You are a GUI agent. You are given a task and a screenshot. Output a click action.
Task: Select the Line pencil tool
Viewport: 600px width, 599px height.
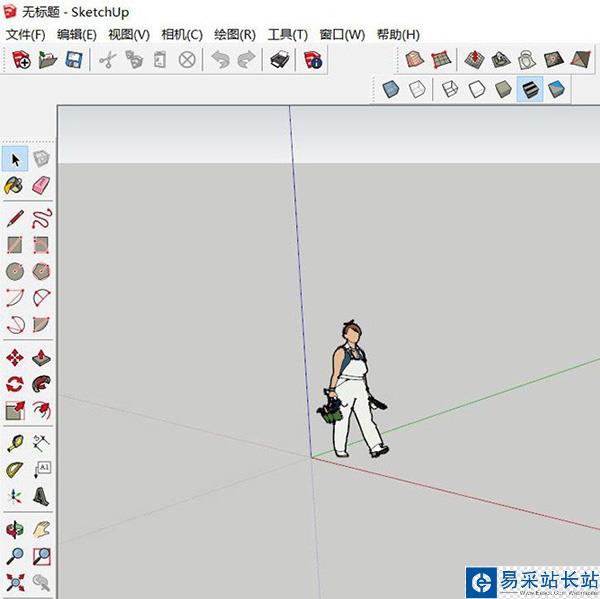click(x=15, y=219)
